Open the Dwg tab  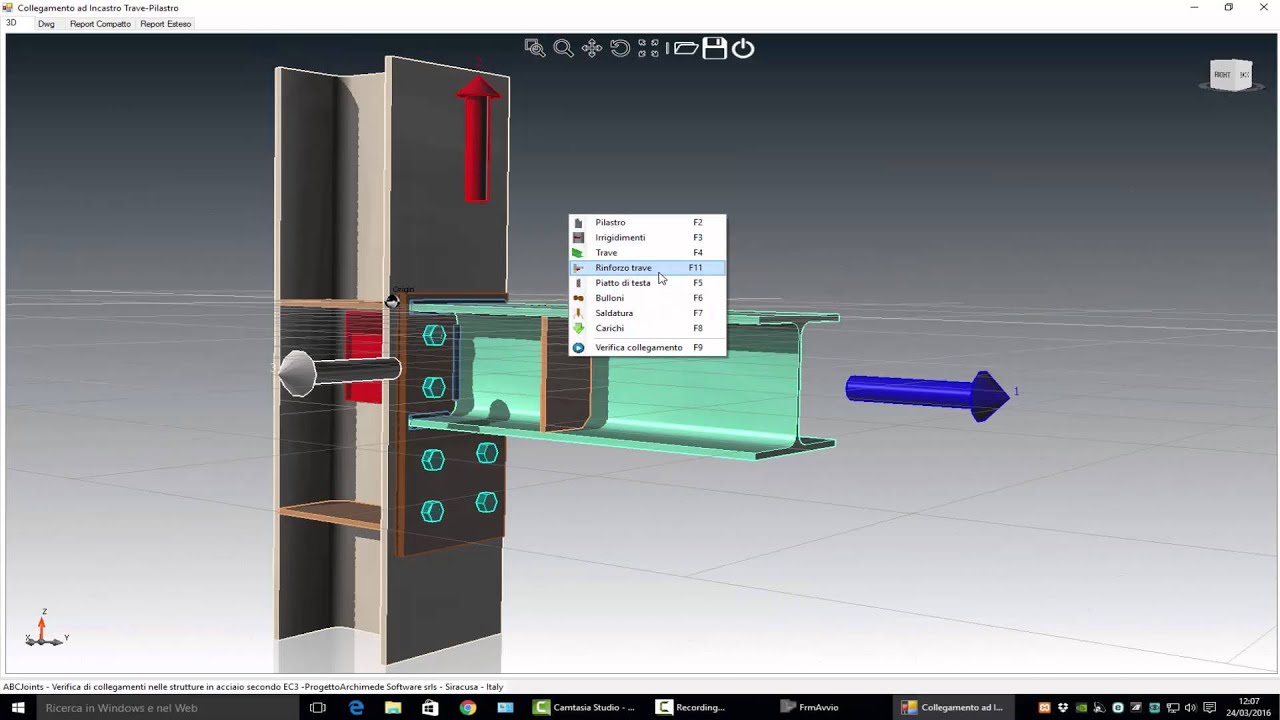(x=46, y=23)
